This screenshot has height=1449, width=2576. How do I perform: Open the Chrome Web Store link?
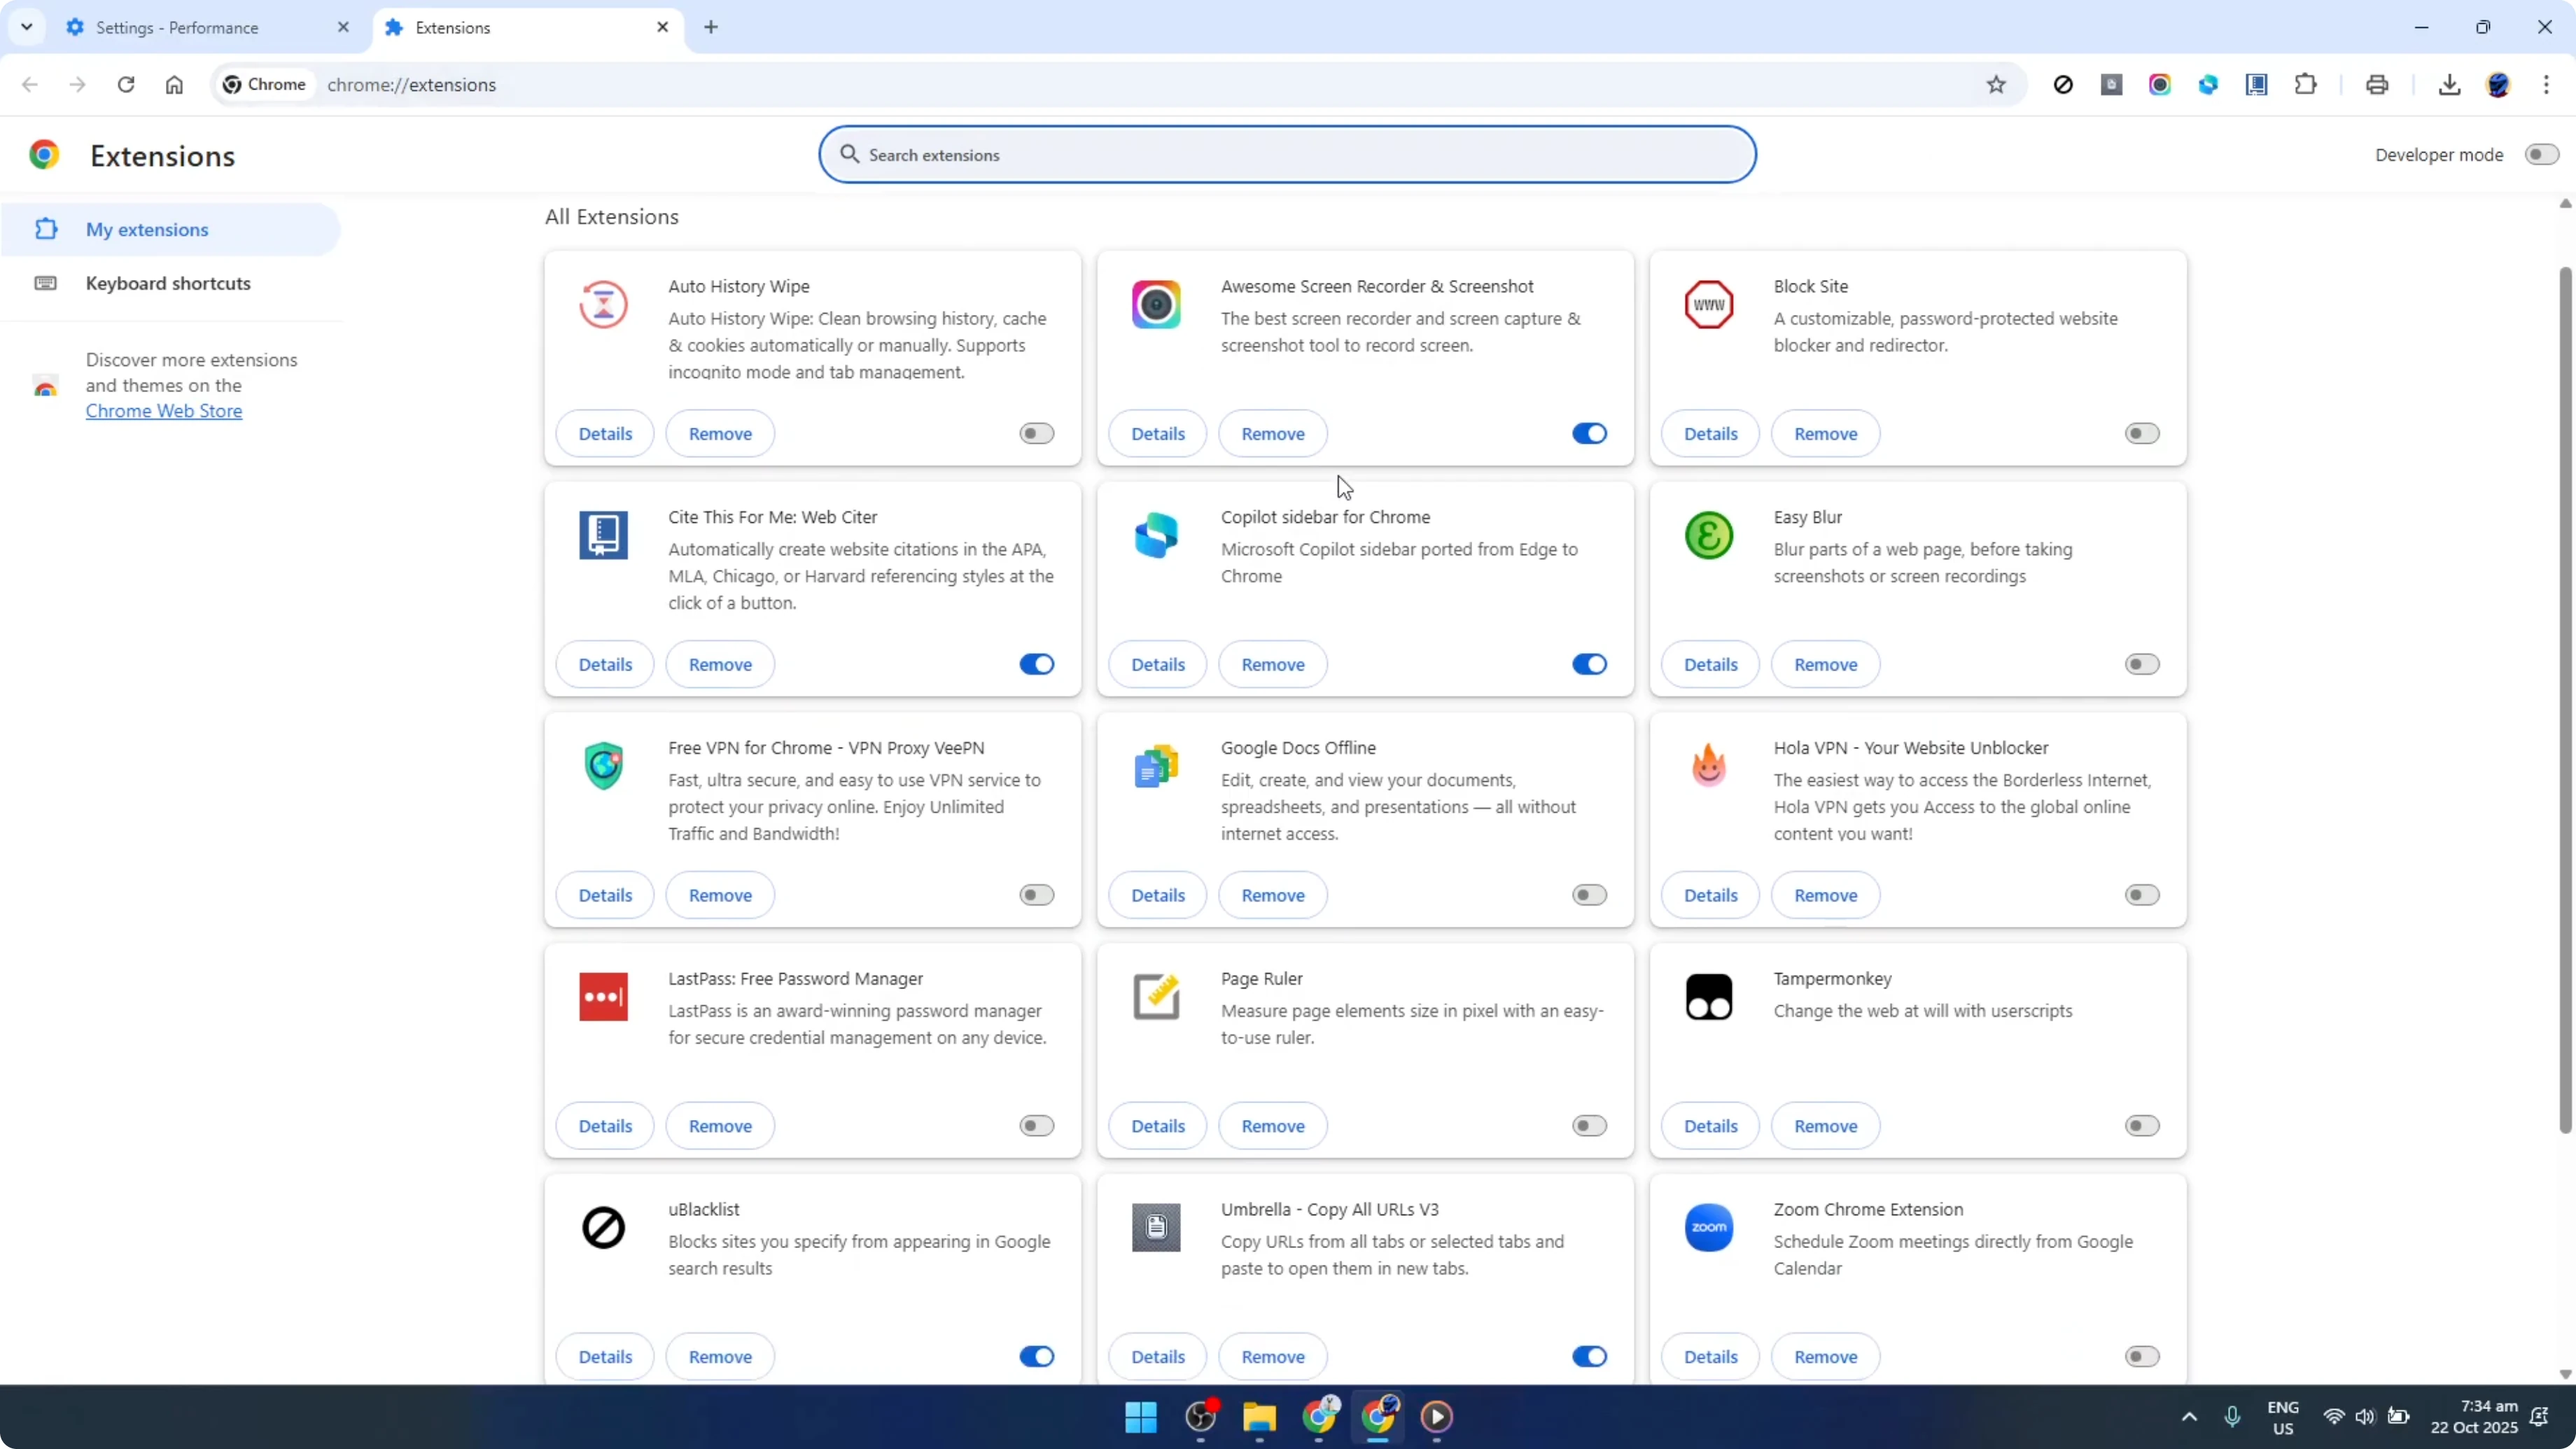[164, 411]
